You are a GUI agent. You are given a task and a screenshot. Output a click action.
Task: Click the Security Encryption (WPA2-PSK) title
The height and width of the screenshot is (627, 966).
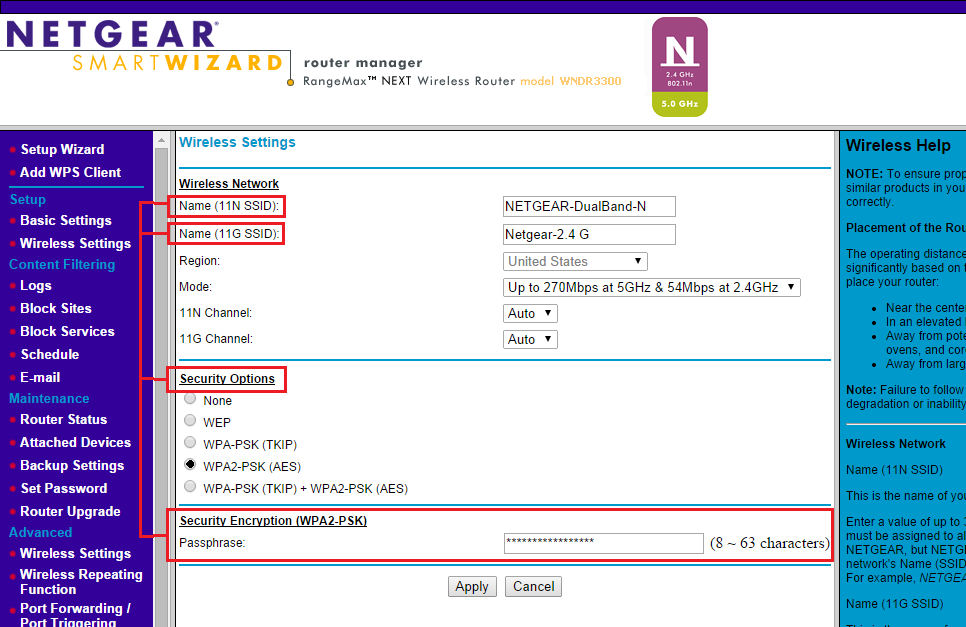point(273,521)
